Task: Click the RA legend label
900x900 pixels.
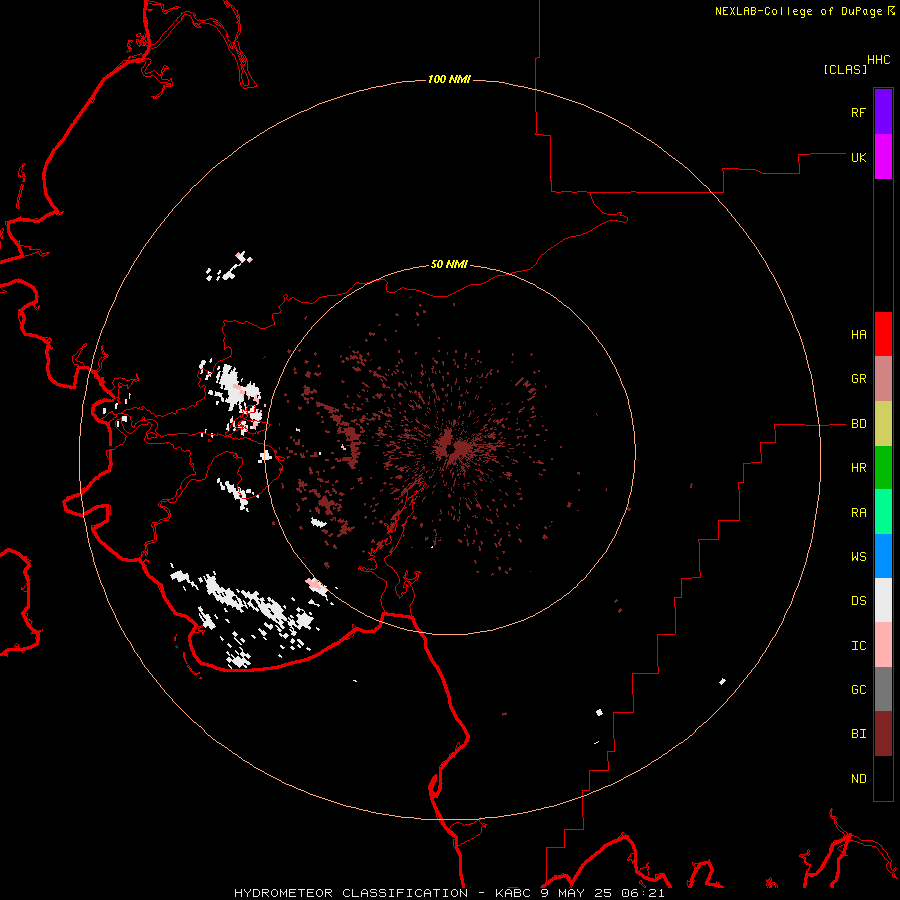Action: (858, 512)
